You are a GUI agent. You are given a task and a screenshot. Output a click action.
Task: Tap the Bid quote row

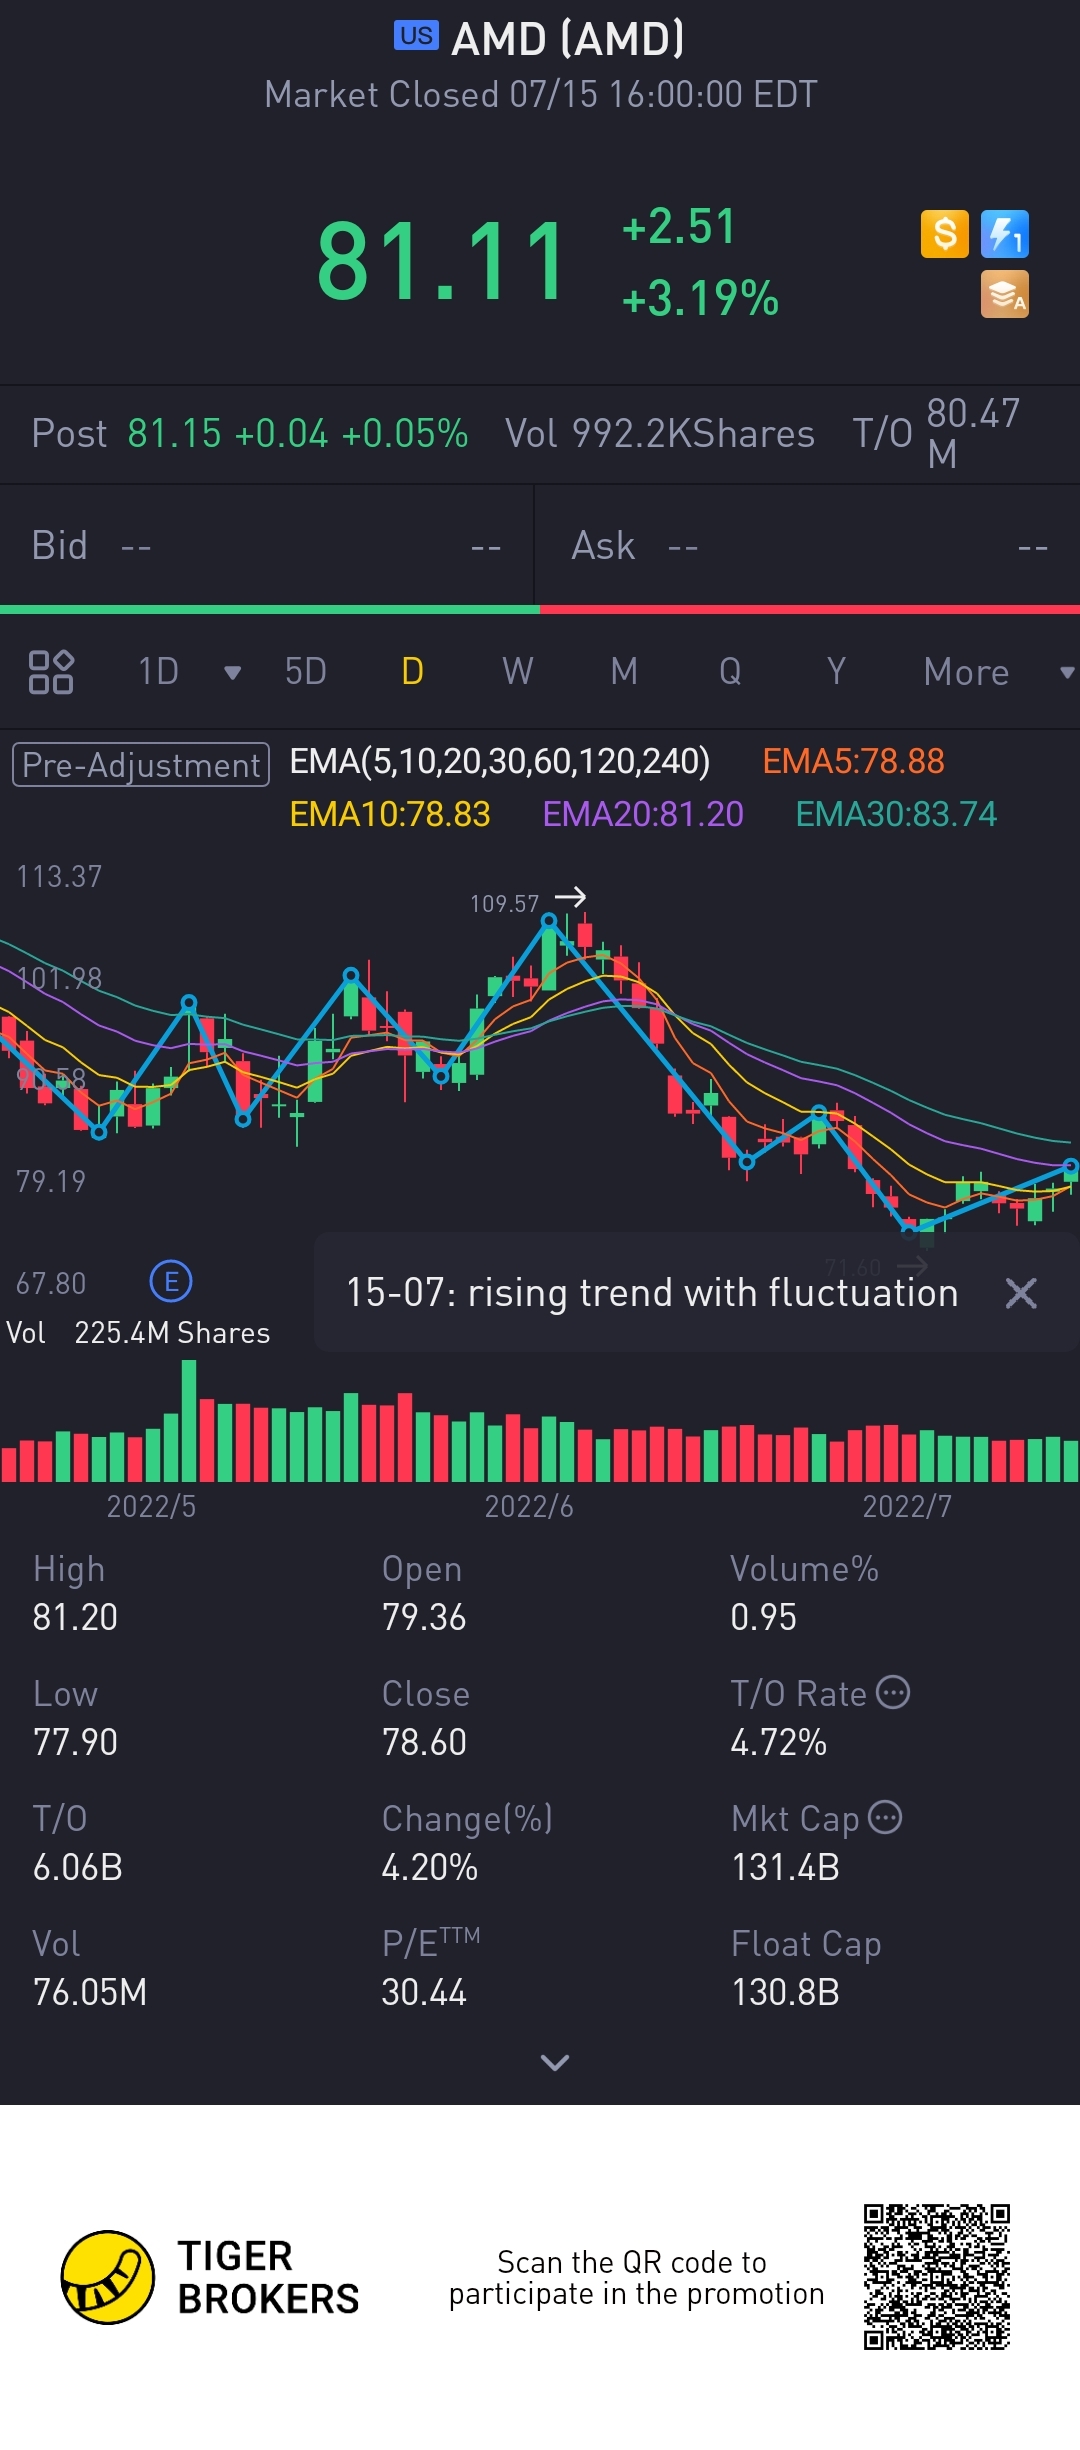pyautogui.click(x=266, y=546)
